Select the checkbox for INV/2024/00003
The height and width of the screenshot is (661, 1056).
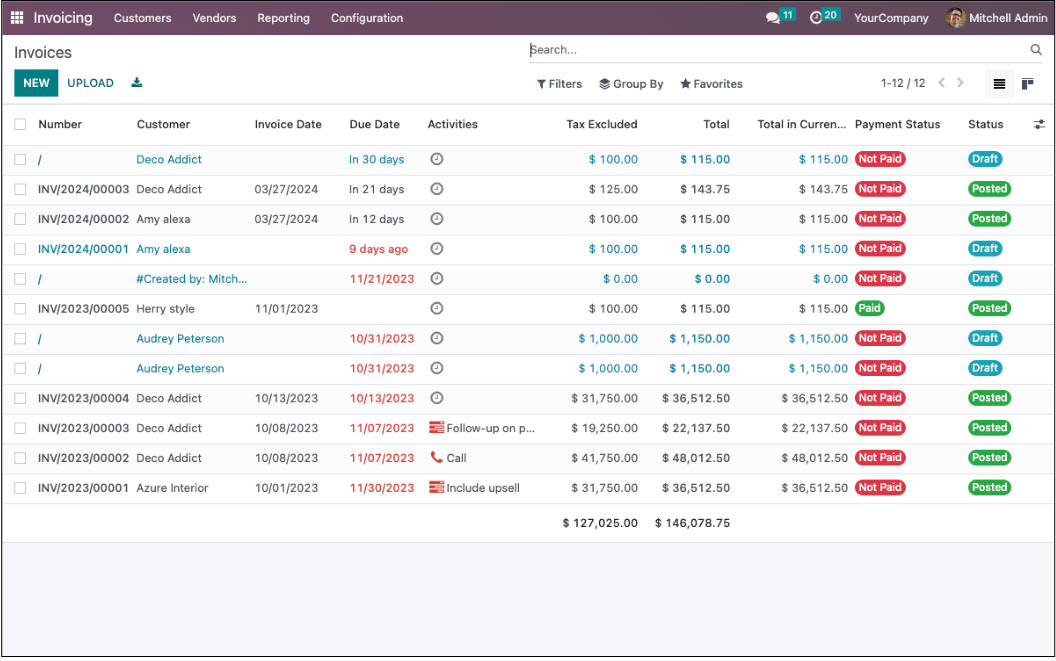click(x=20, y=189)
